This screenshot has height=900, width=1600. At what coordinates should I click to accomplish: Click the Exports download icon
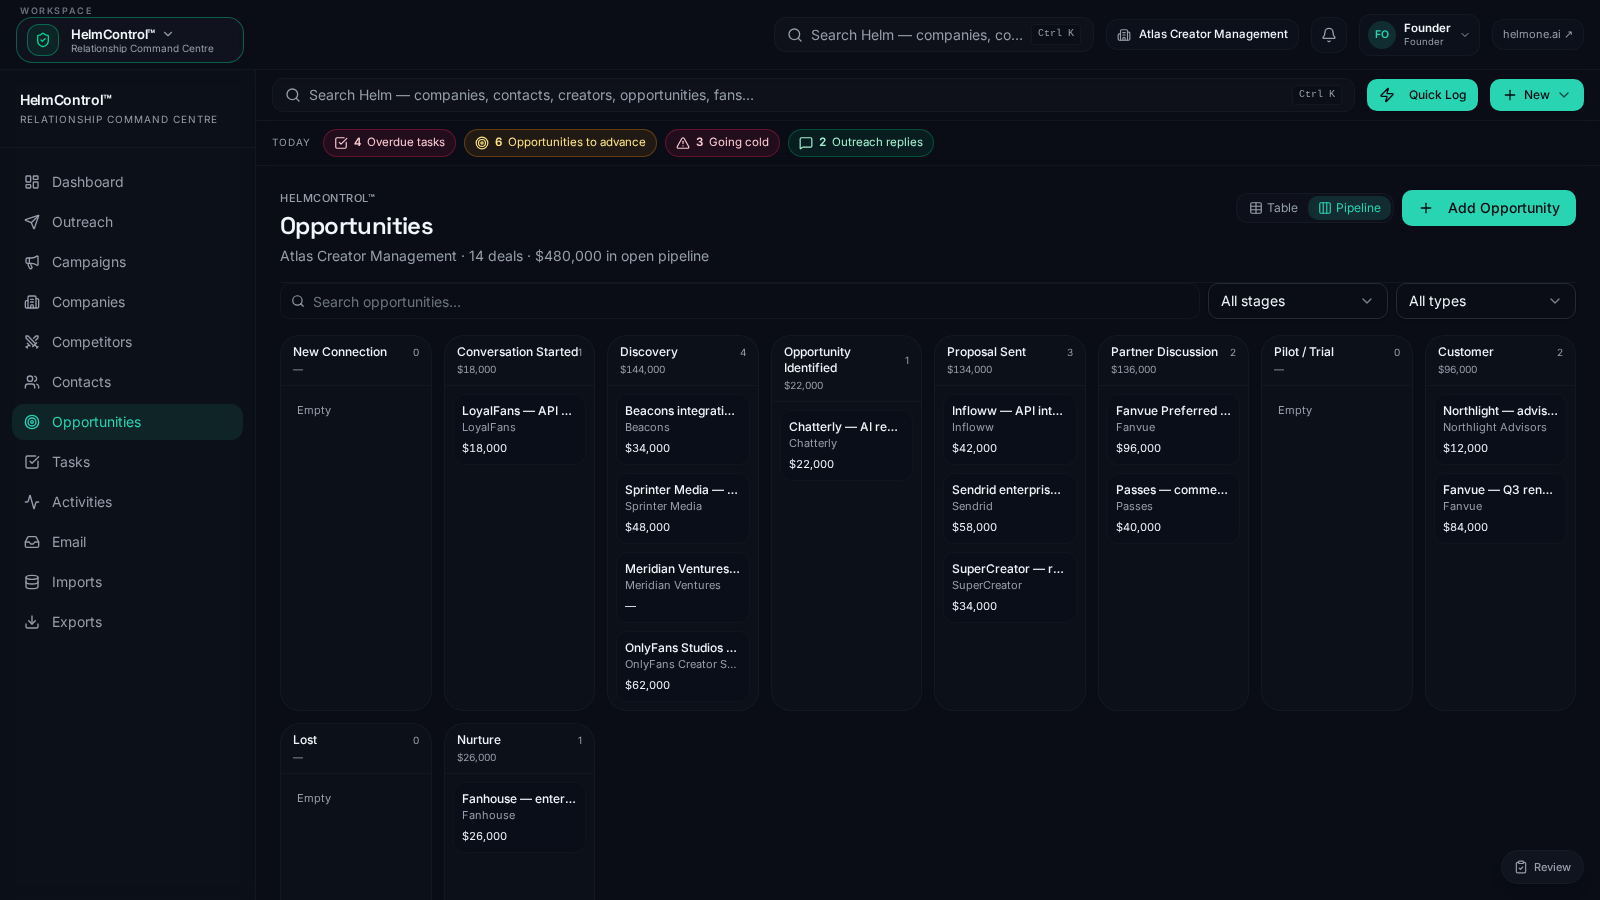coord(32,622)
